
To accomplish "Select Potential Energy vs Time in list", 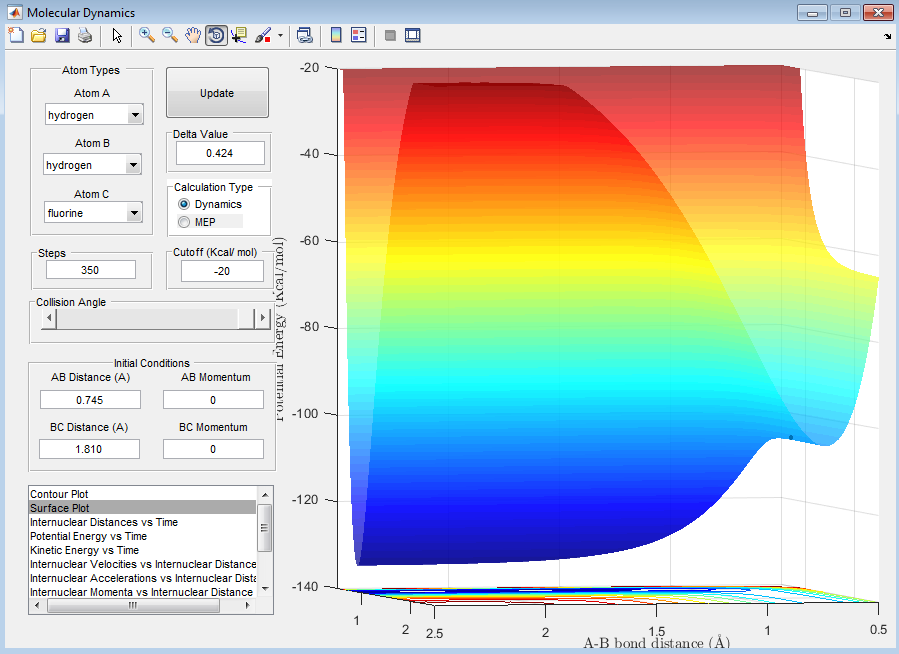I will 88,536.
